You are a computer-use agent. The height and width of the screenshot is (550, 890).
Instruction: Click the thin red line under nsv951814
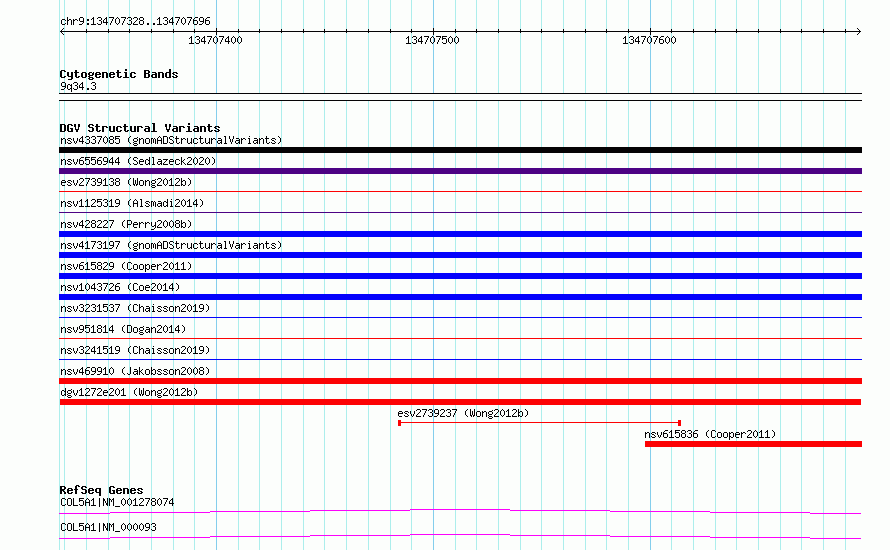460,339
